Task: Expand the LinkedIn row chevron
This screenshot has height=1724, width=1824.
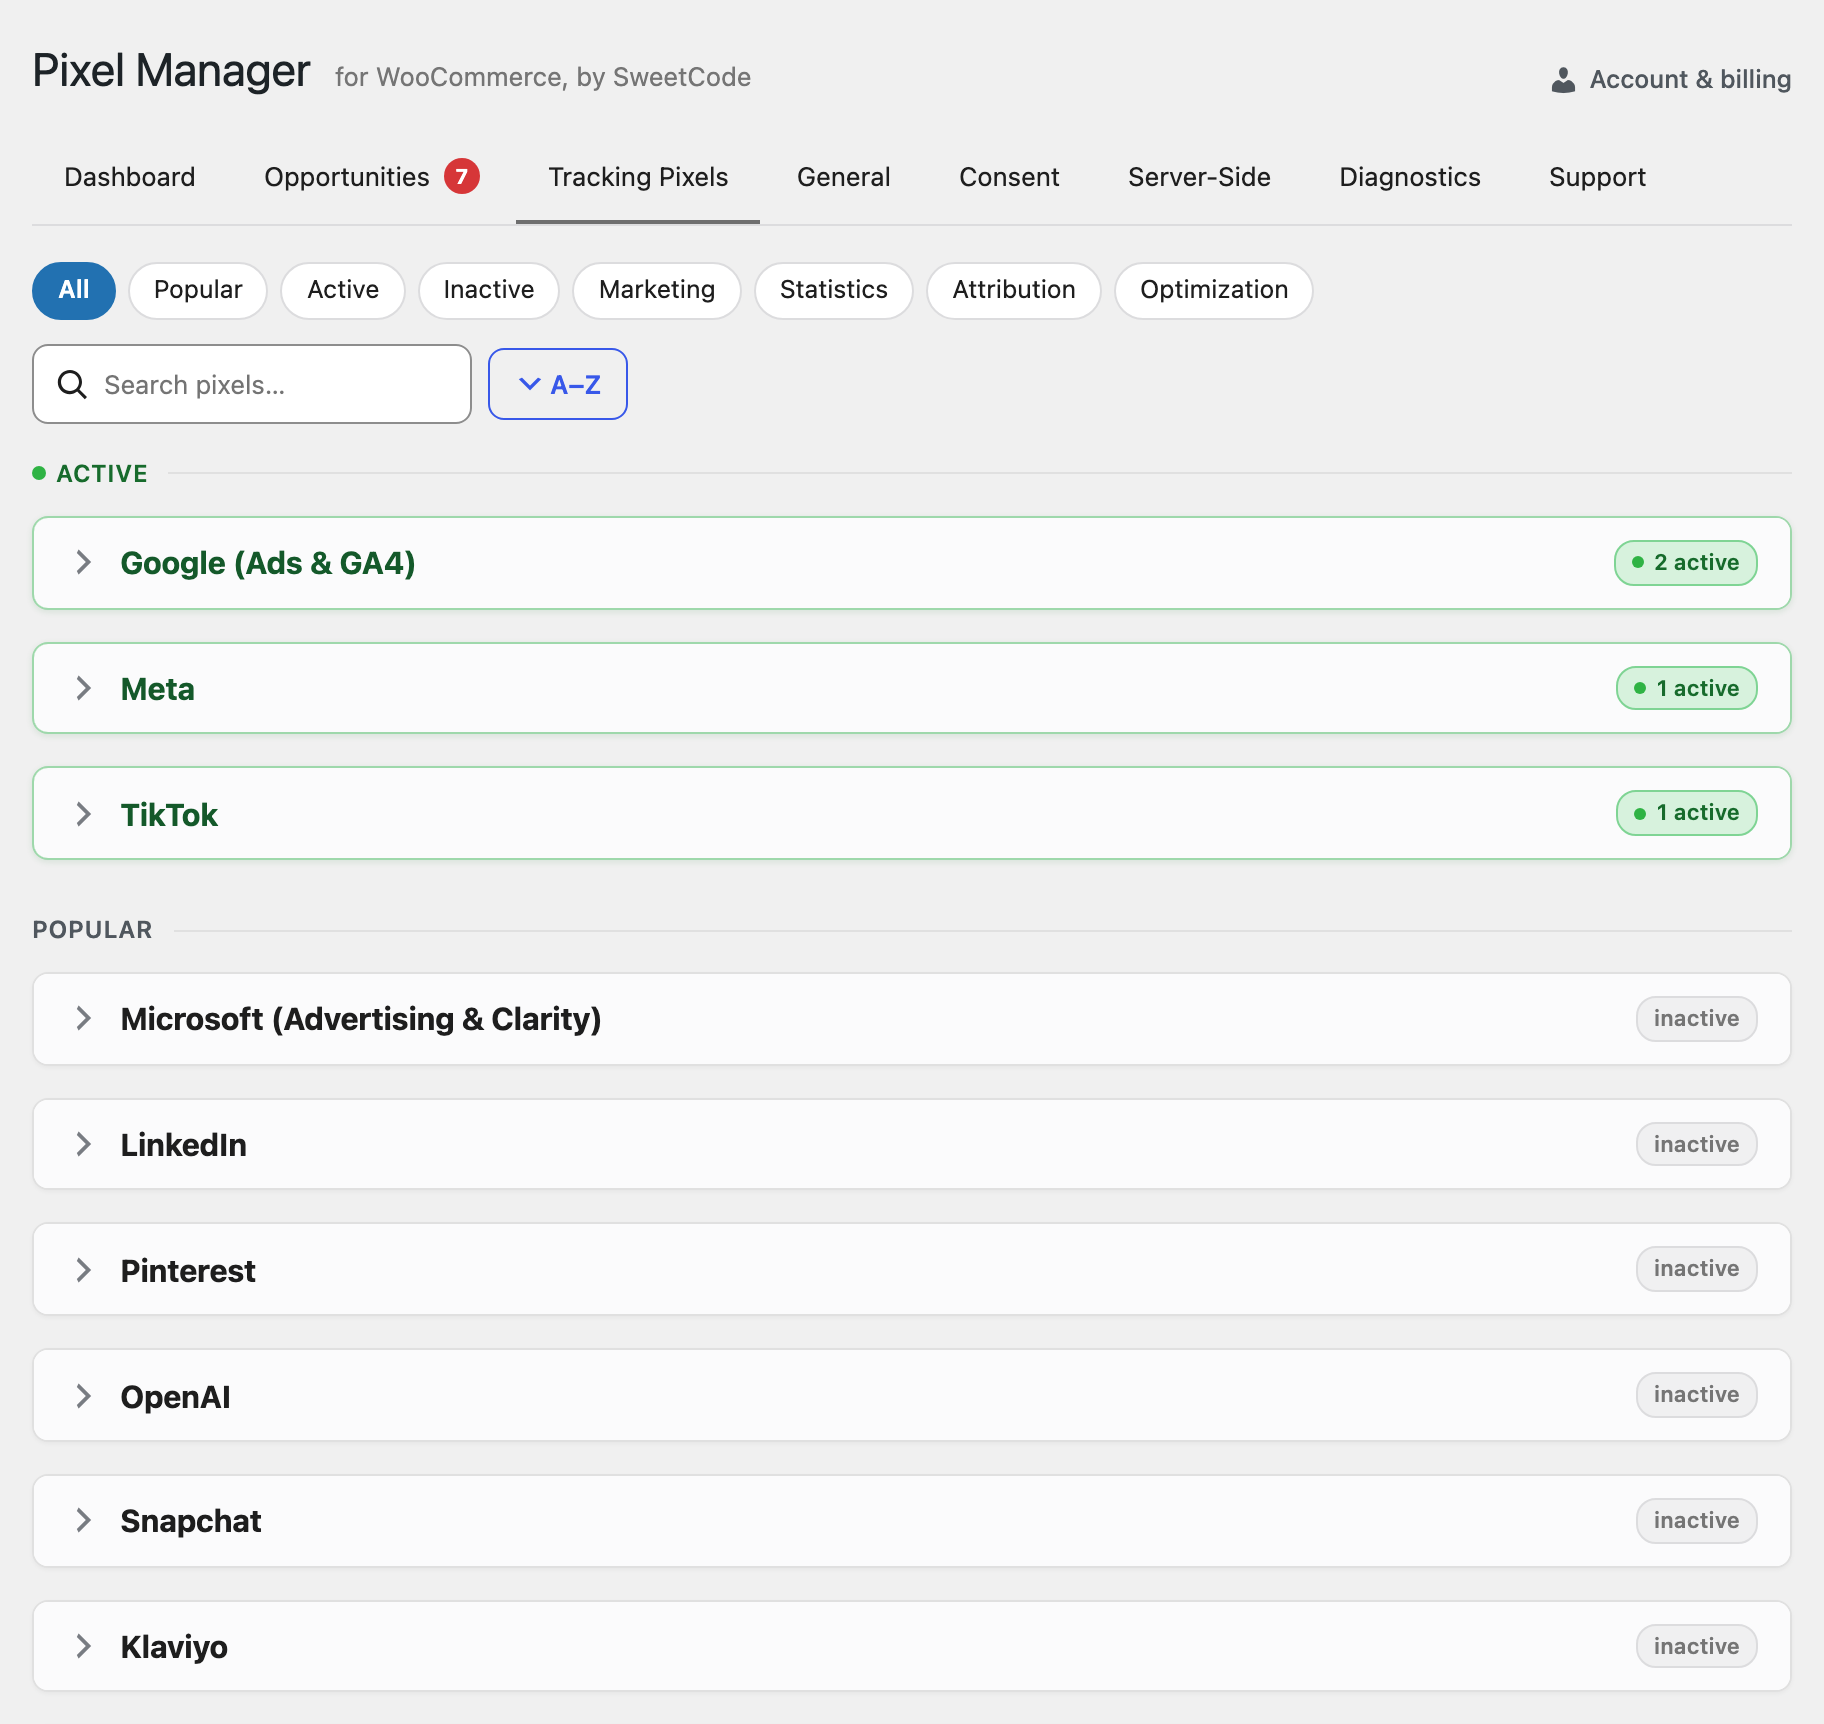Action: coord(84,1144)
